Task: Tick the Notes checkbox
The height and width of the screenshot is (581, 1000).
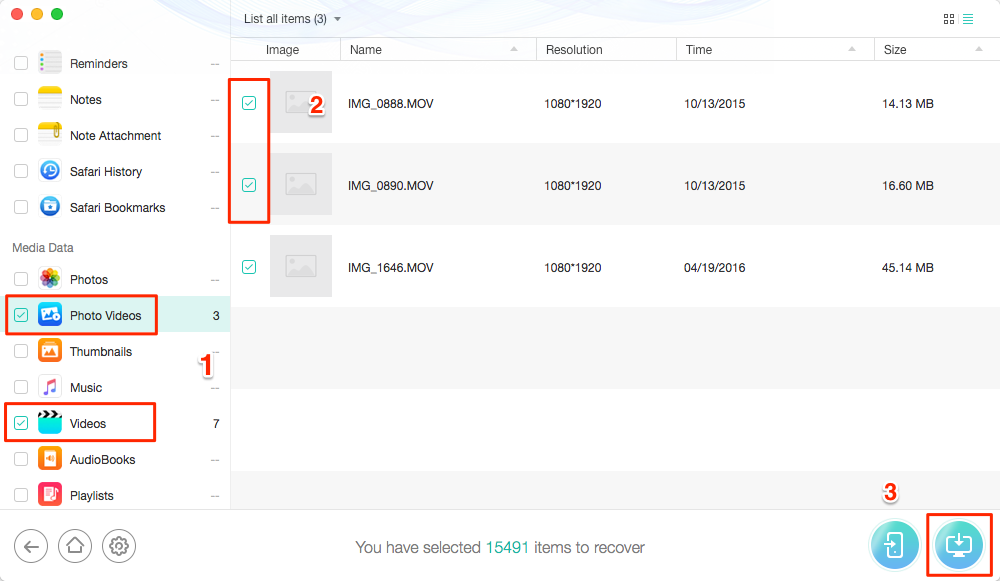Action: point(21,99)
